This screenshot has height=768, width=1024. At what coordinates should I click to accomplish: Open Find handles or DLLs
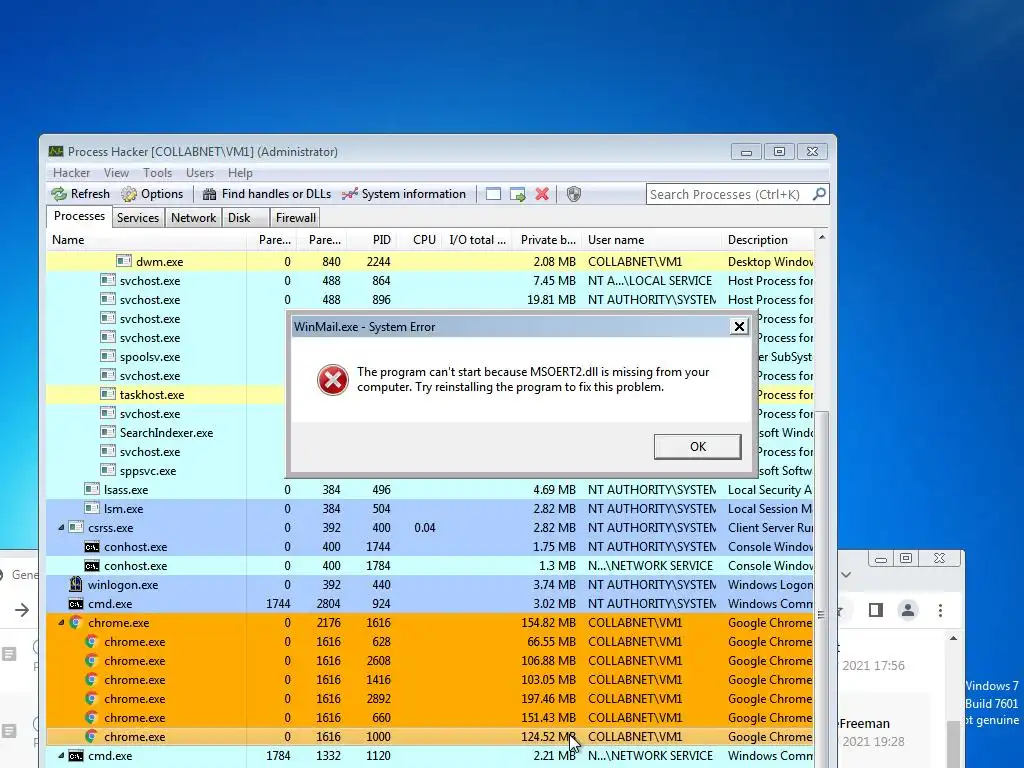[266, 194]
